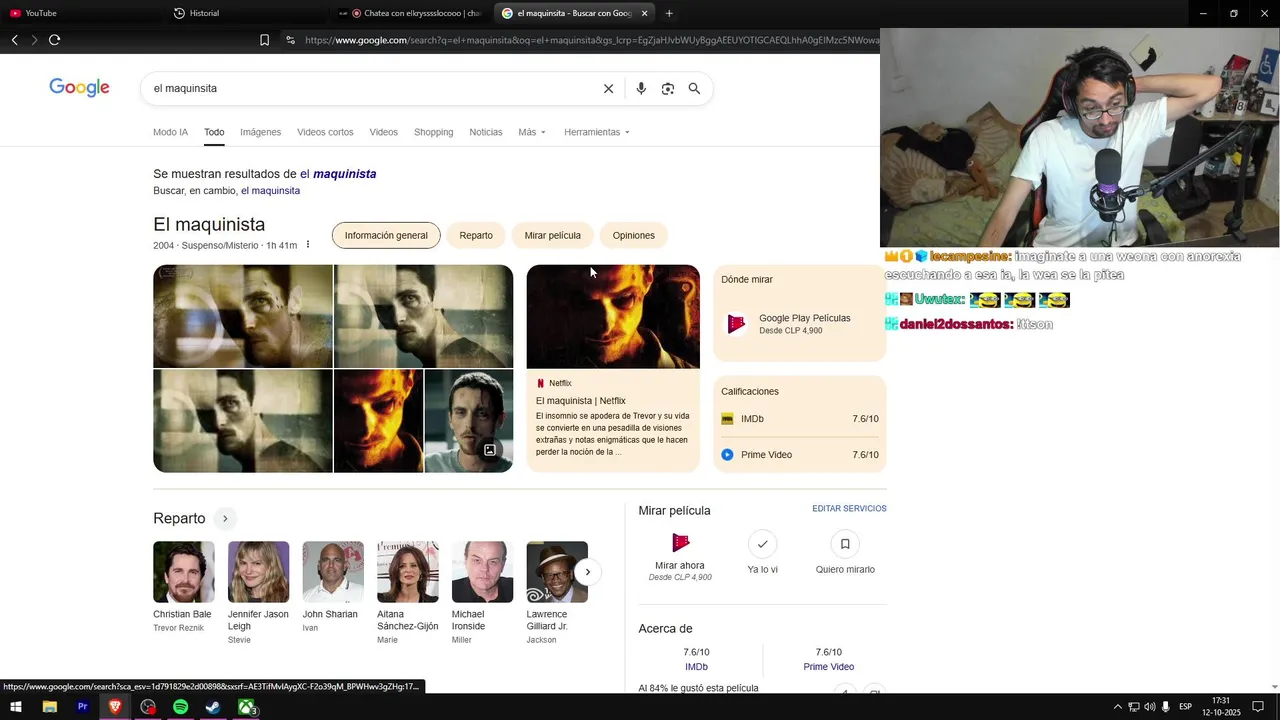Image resolution: width=1280 pixels, height=720 pixels.
Task: Click the ESP language indicator in tray
Action: 1185,707
